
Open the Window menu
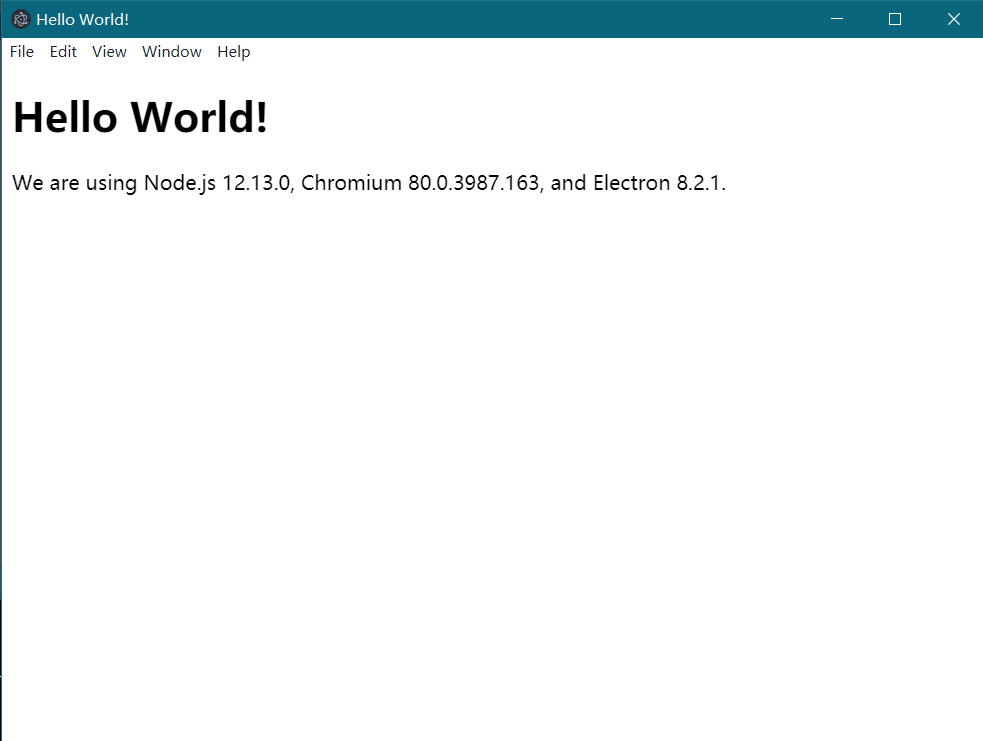pyautogui.click(x=172, y=52)
